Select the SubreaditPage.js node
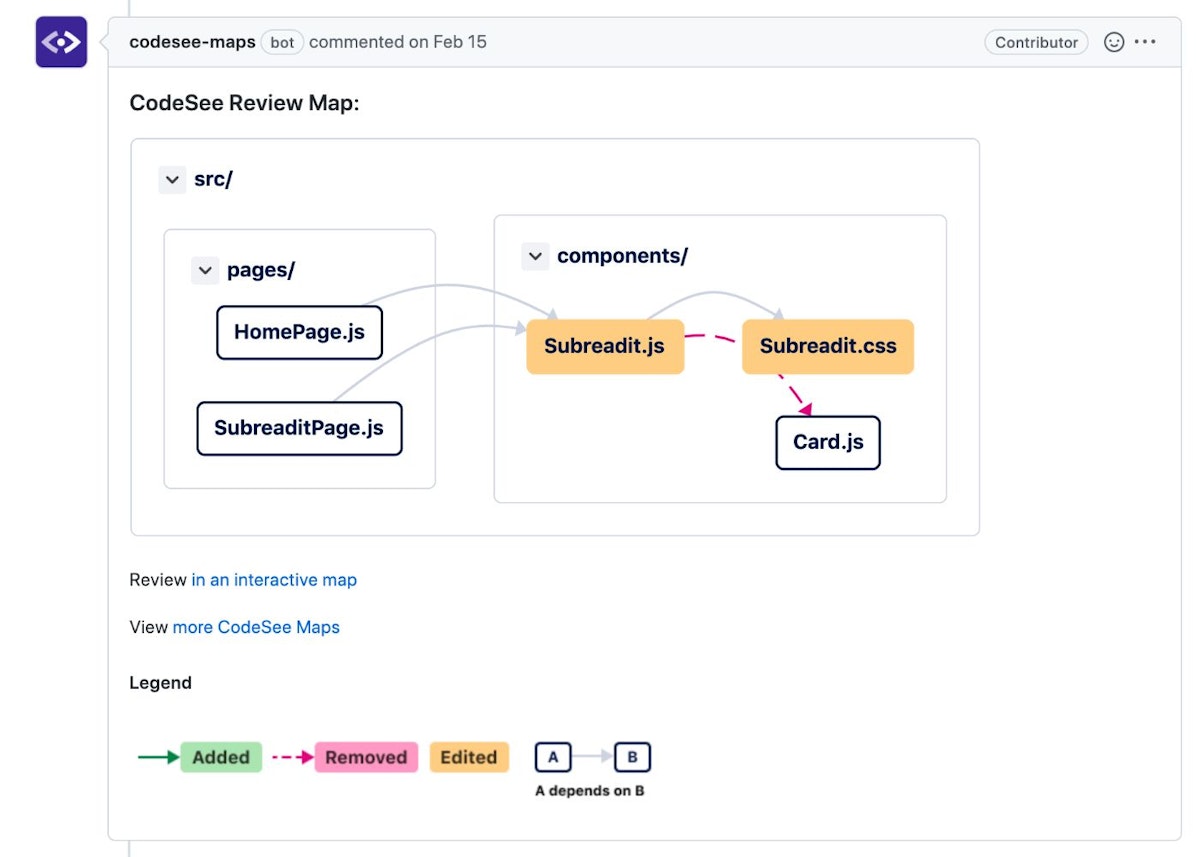Screen dimensions: 1200x857 point(299,428)
